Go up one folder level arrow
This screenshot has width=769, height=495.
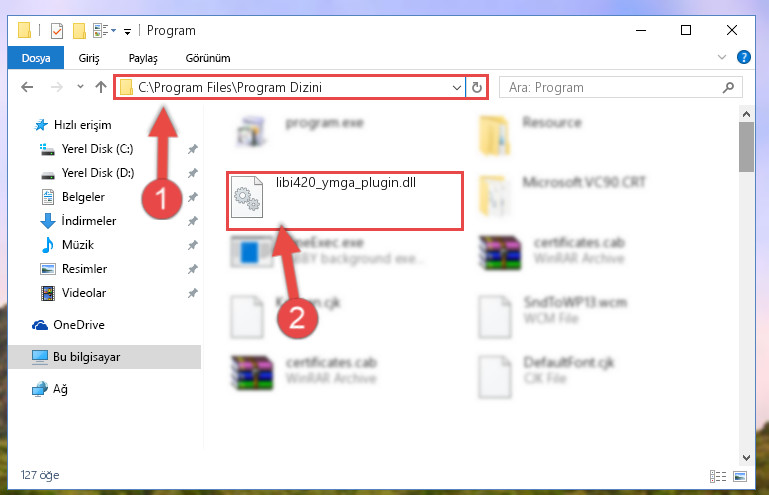click(101, 87)
